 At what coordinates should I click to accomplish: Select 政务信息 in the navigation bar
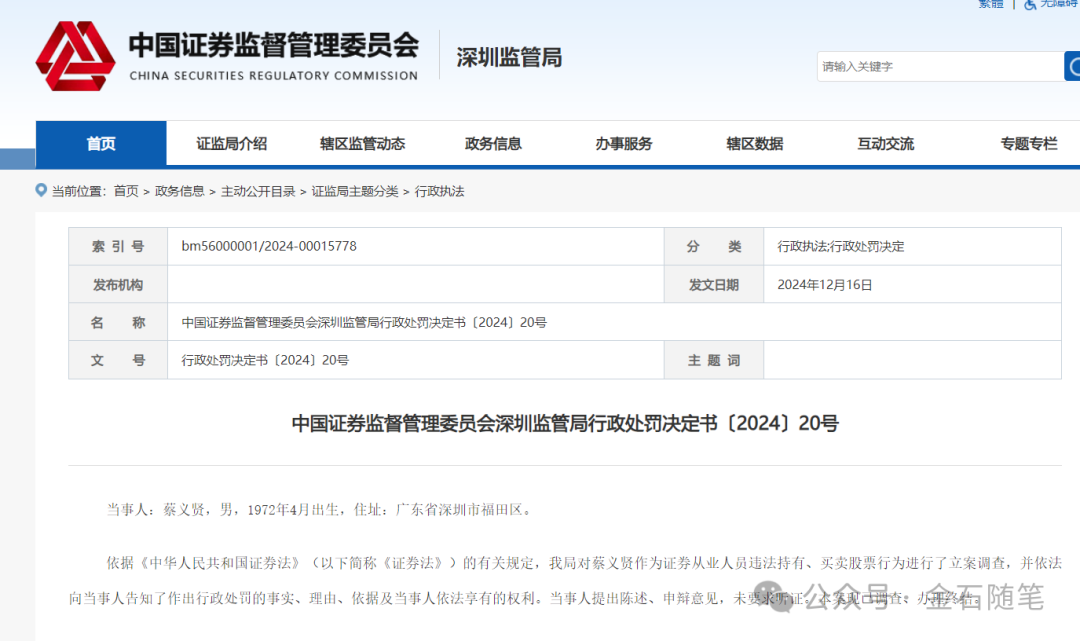[x=493, y=143]
